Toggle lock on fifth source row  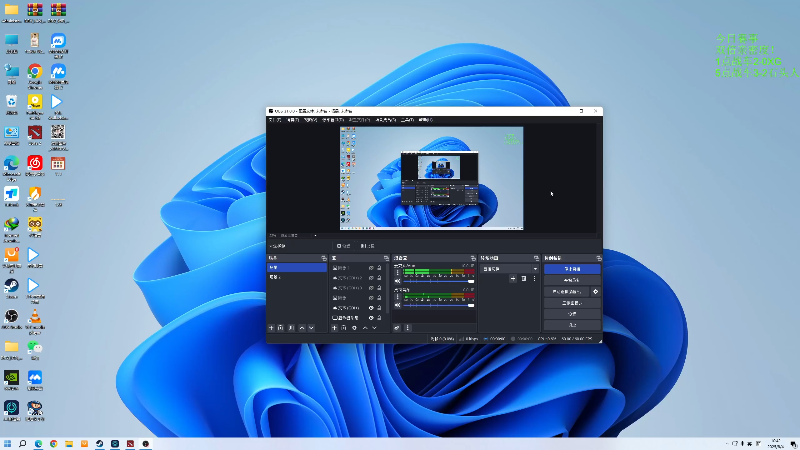[379, 308]
